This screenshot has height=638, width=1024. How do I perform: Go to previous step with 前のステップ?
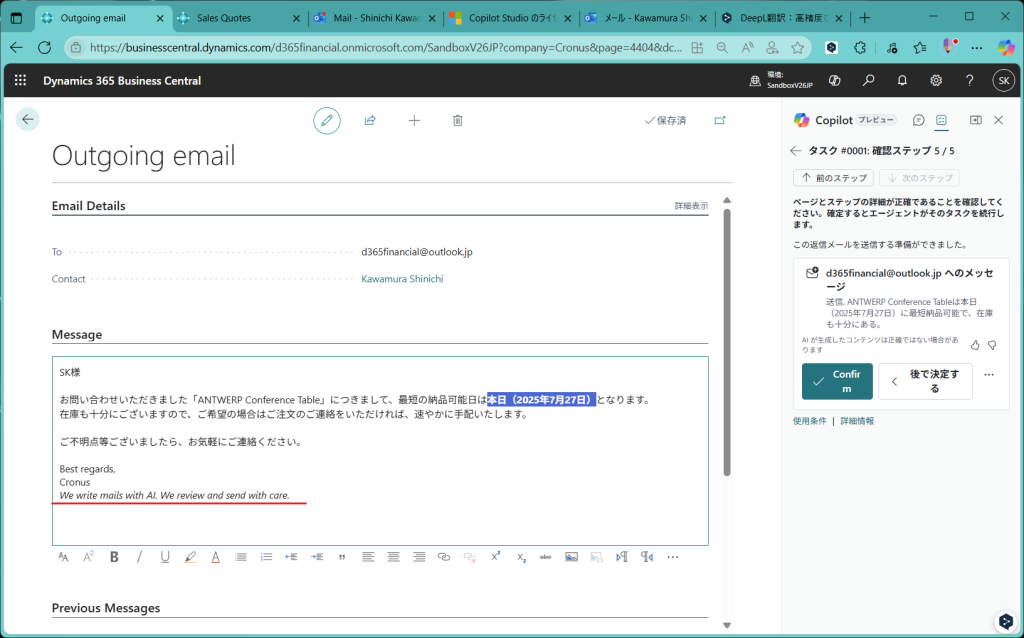pyautogui.click(x=833, y=178)
